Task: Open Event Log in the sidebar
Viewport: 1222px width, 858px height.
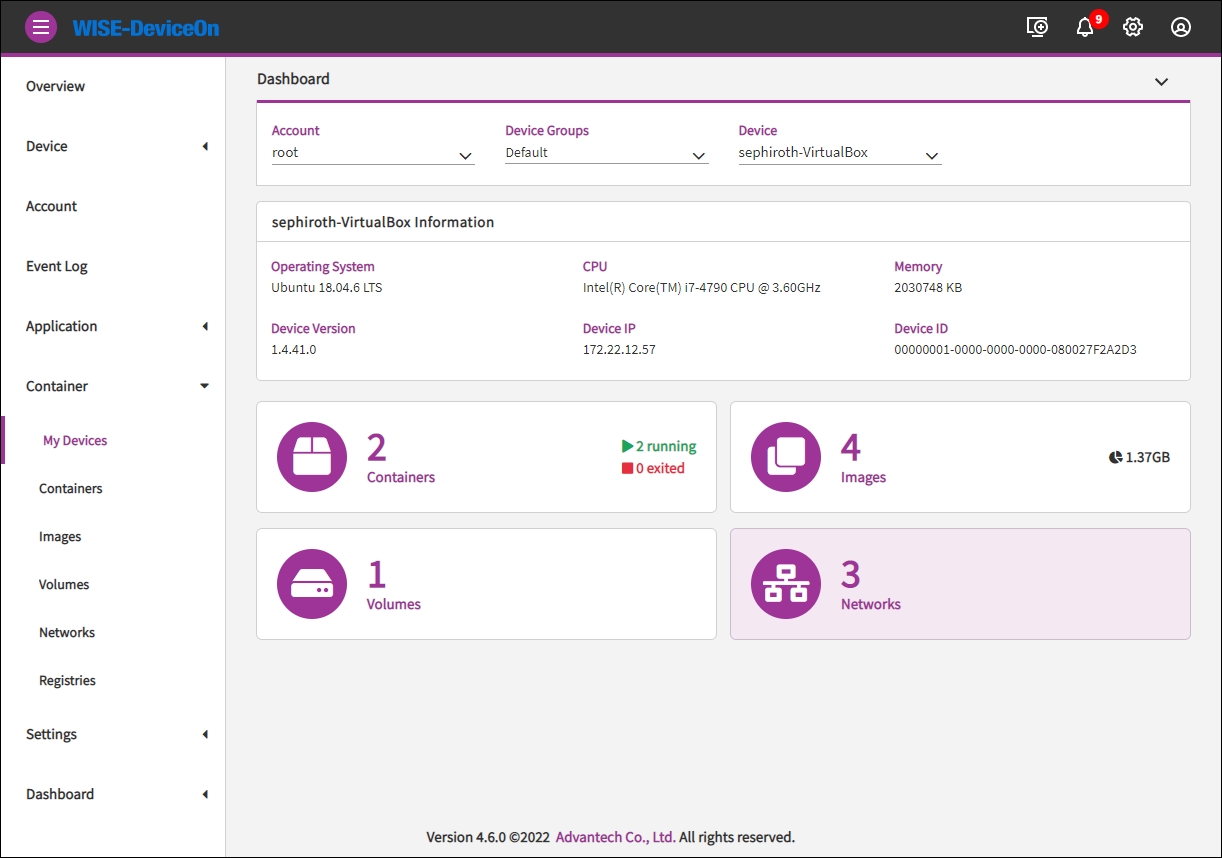Action: pyautogui.click(x=57, y=266)
